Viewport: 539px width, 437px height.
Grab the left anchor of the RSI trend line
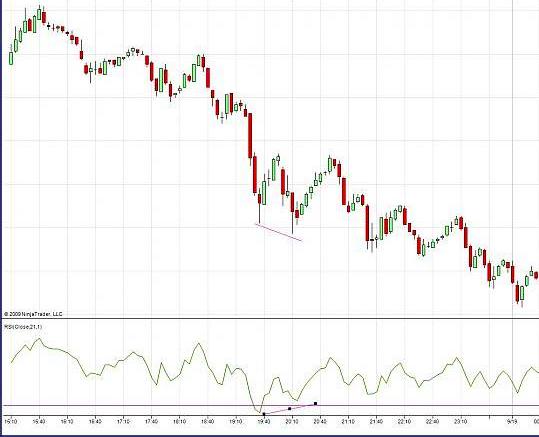pyautogui.click(x=264, y=414)
